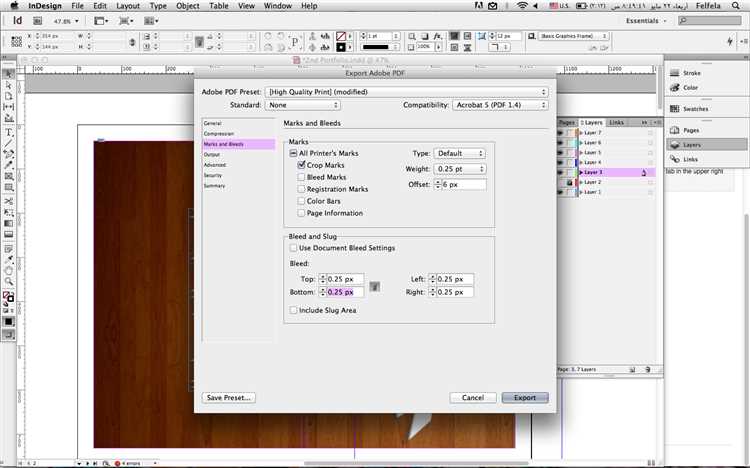Viewport: 750px width, 468px height.
Task: Select the Direct Selection tool
Action: [x=9, y=85]
